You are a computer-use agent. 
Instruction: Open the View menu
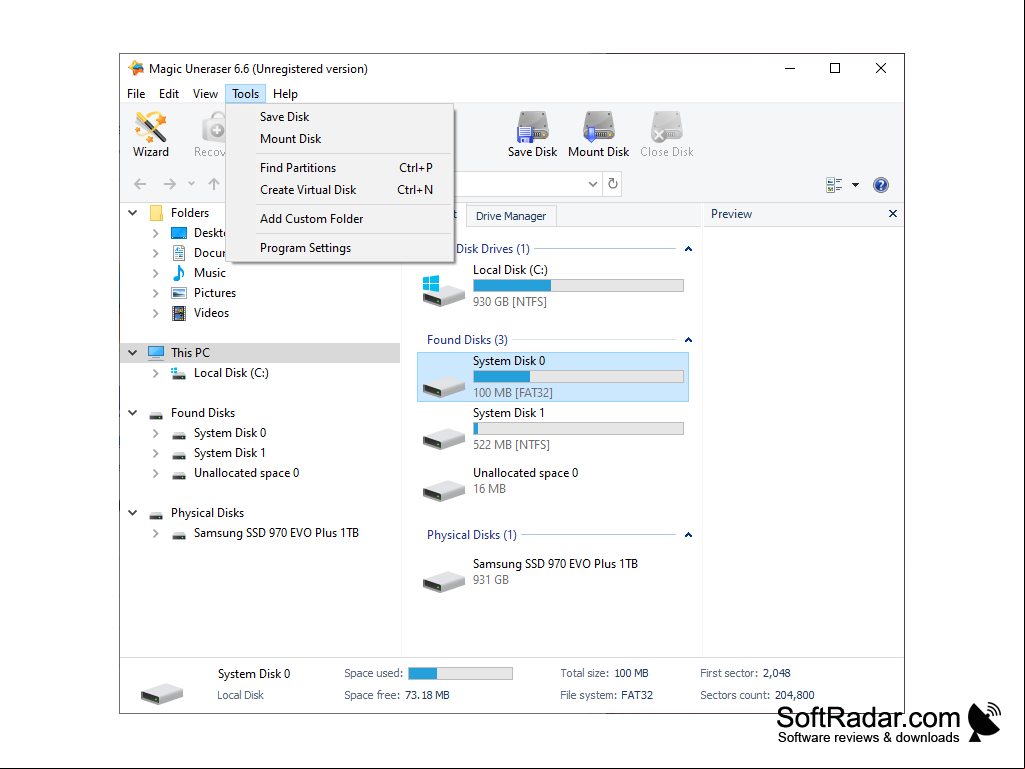tap(205, 94)
